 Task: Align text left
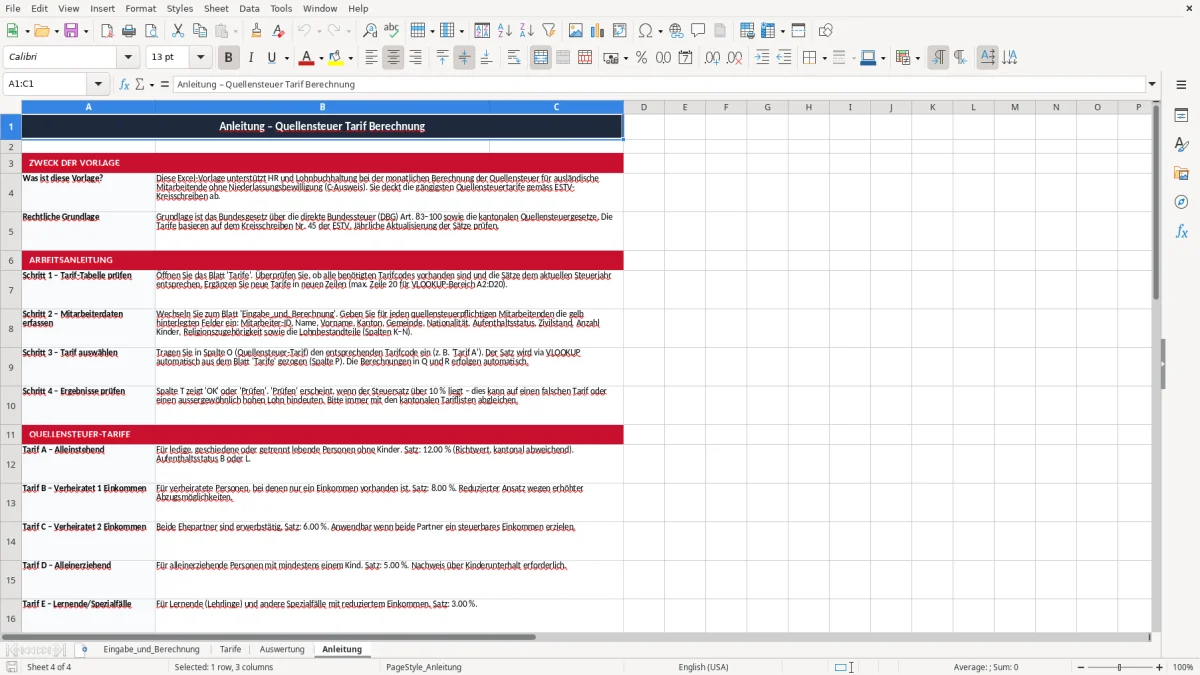tap(371, 58)
